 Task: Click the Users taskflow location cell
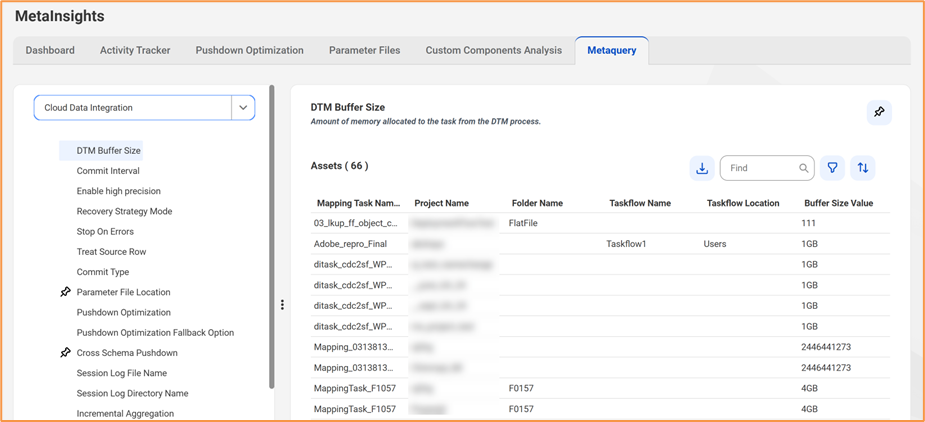(715, 244)
